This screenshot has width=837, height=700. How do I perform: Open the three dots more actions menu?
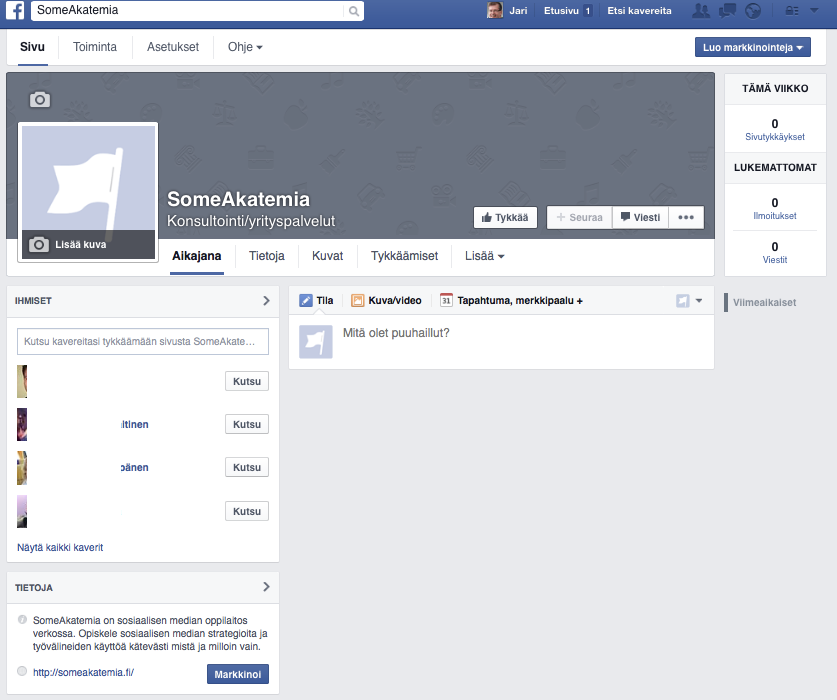coord(686,217)
